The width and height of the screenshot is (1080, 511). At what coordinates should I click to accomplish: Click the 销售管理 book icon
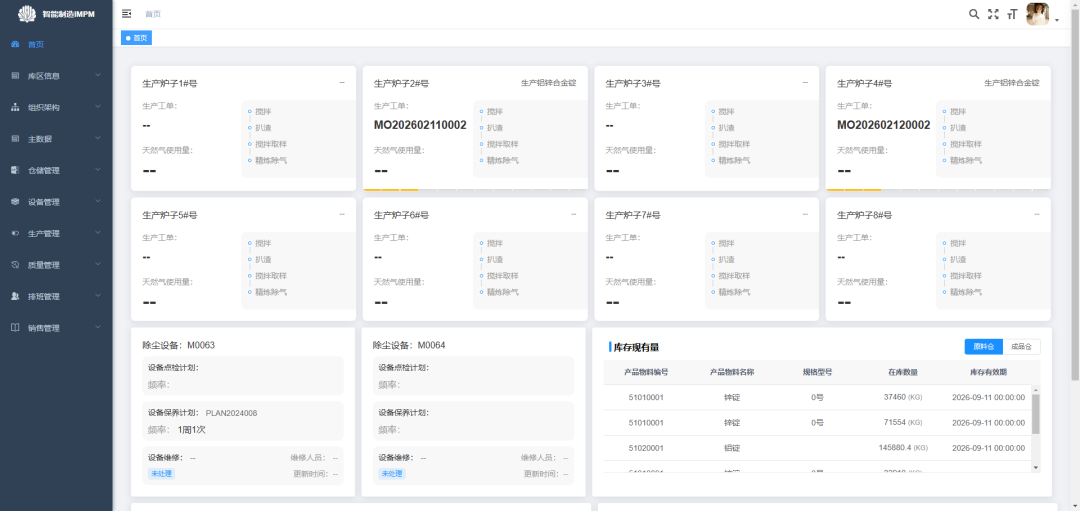pos(15,328)
